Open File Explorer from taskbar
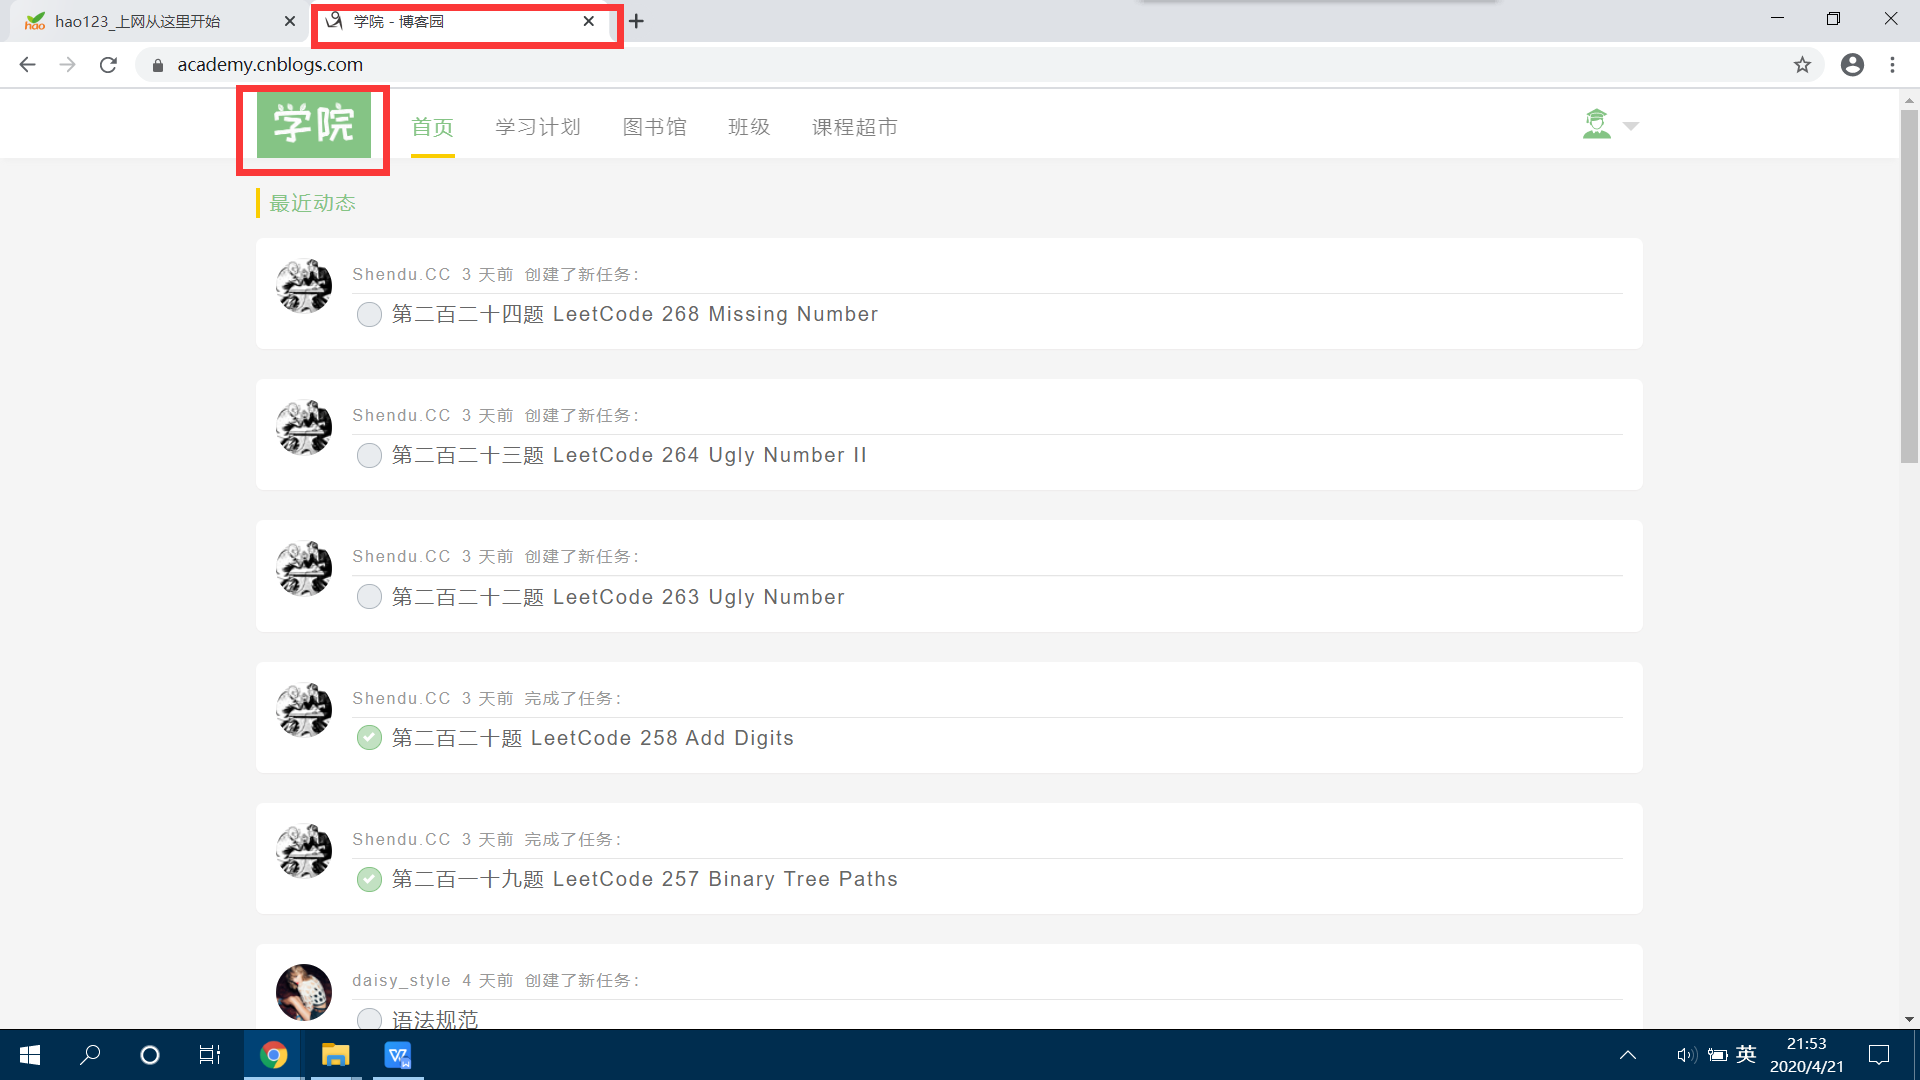The height and width of the screenshot is (1080, 1920). tap(335, 1055)
